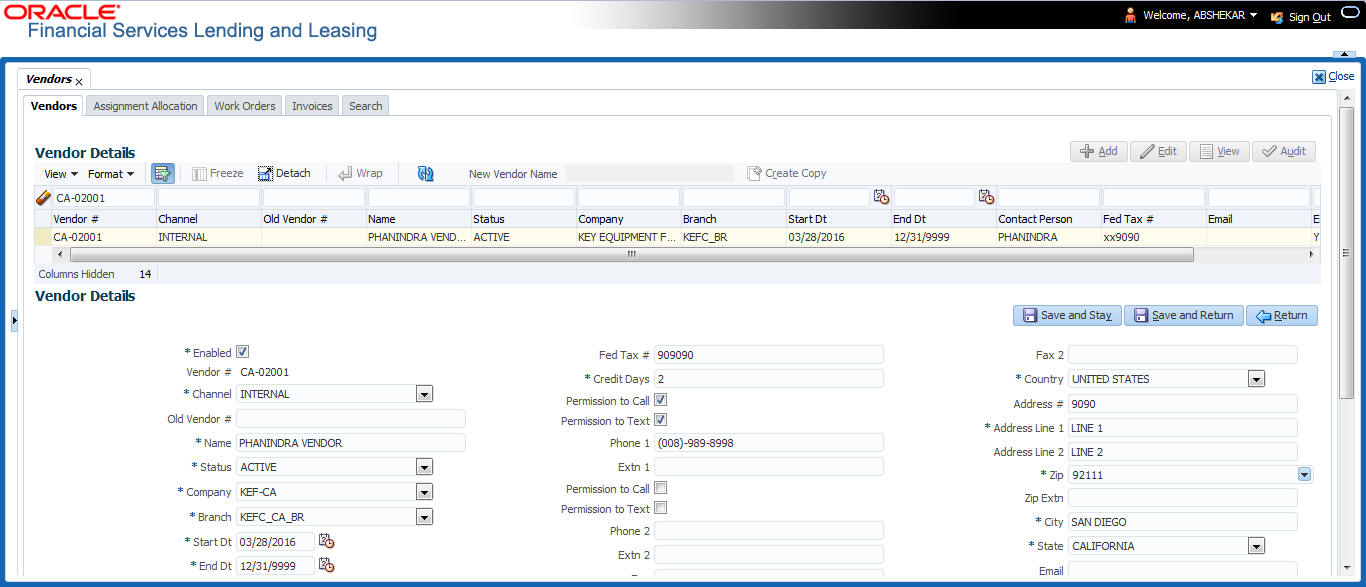Switch to Invoices tab
Screen dimensions: 1366x587
[312, 106]
